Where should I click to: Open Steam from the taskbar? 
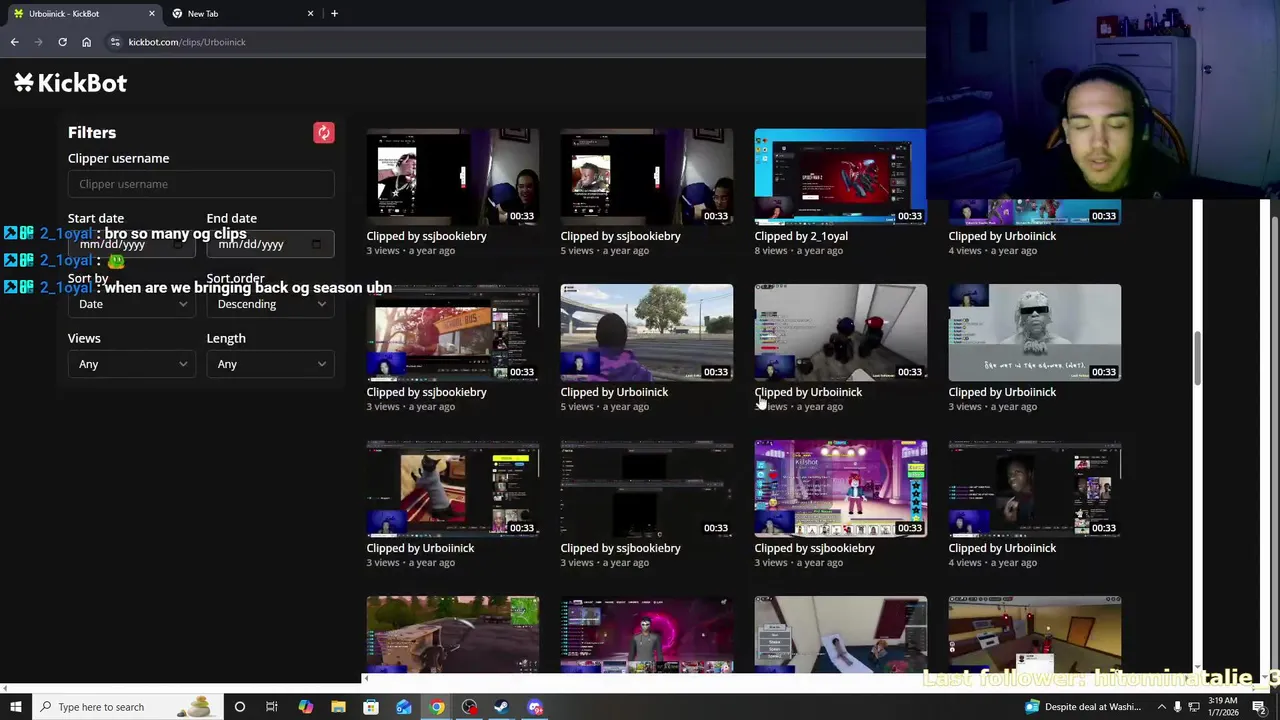tap(502, 707)
